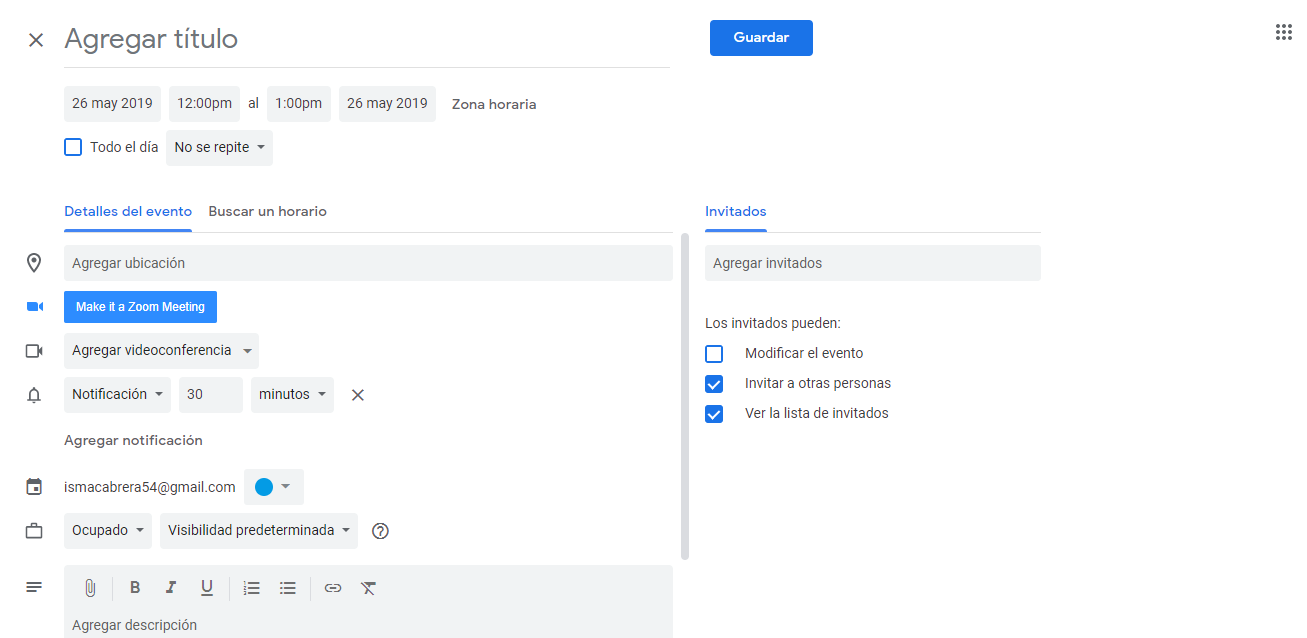Check Modificar el evento permission

pos(714,354)
